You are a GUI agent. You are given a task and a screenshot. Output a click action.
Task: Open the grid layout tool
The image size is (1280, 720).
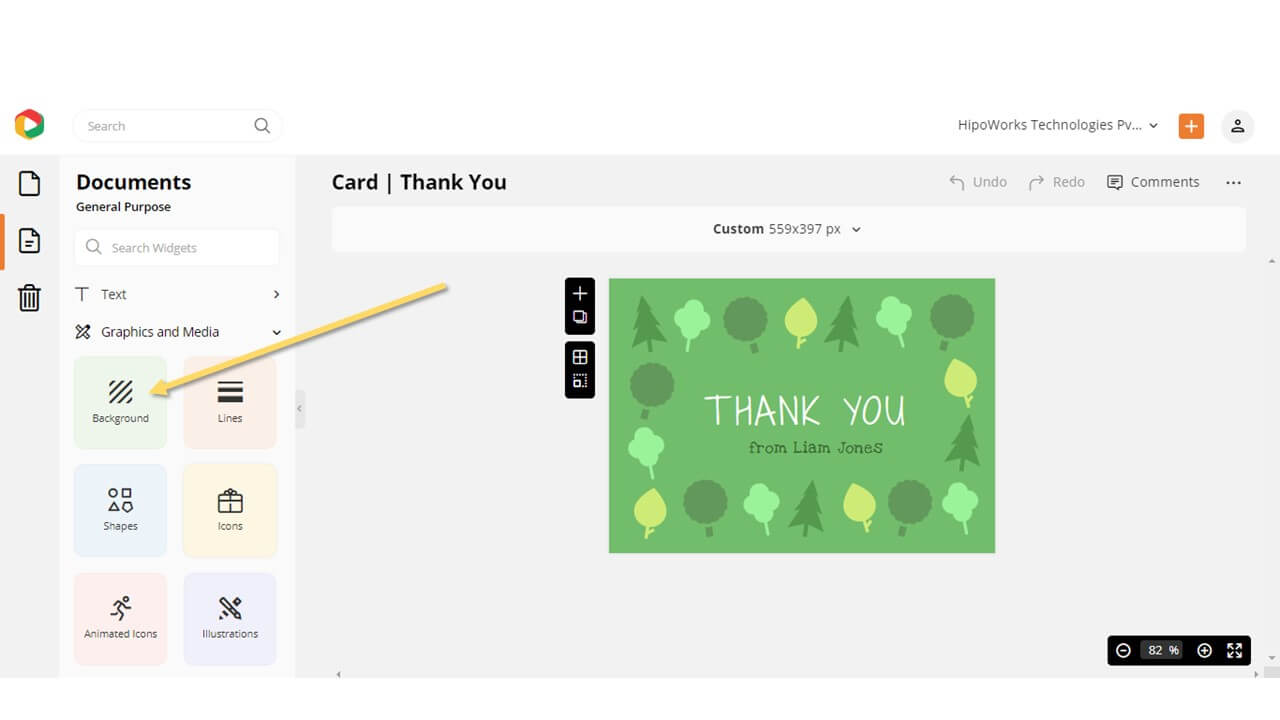coord(580,358)
